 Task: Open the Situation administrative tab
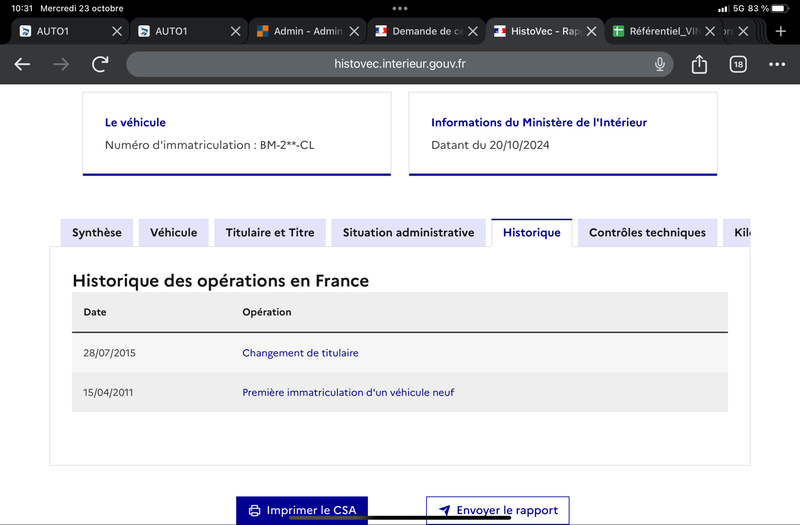coord(408,233)
